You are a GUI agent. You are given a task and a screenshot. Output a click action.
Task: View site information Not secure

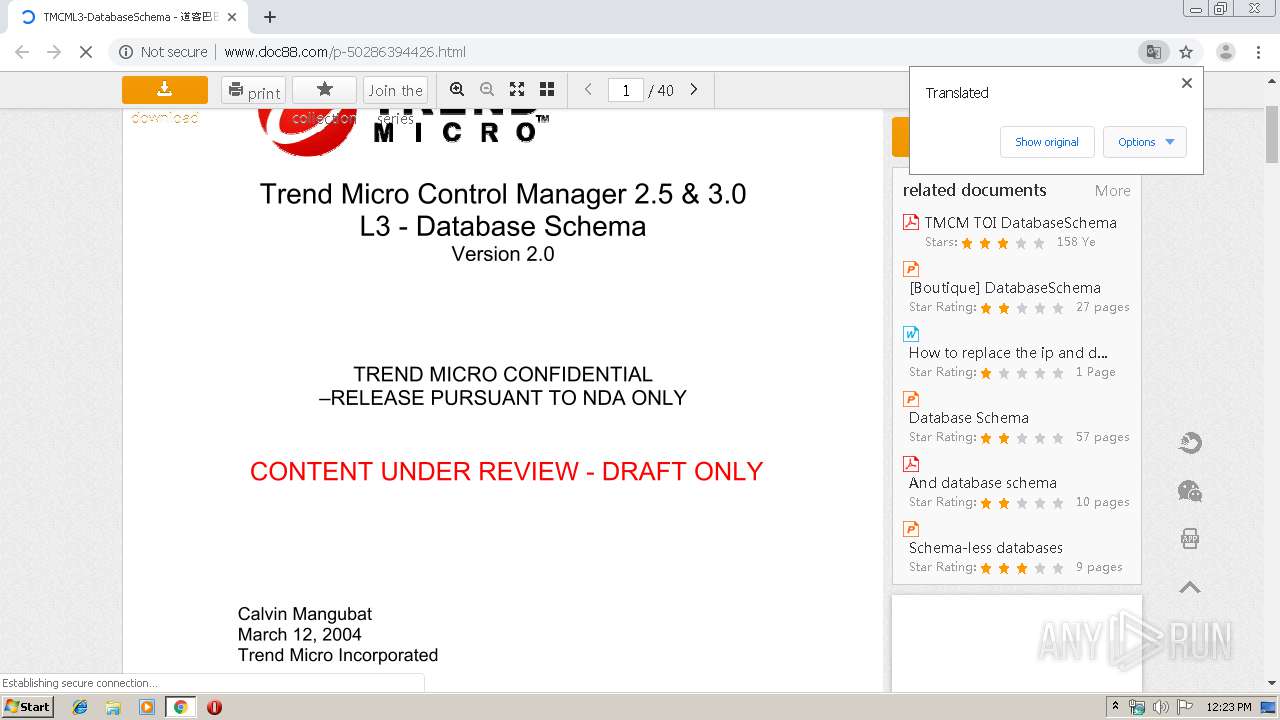coord(163,52)
